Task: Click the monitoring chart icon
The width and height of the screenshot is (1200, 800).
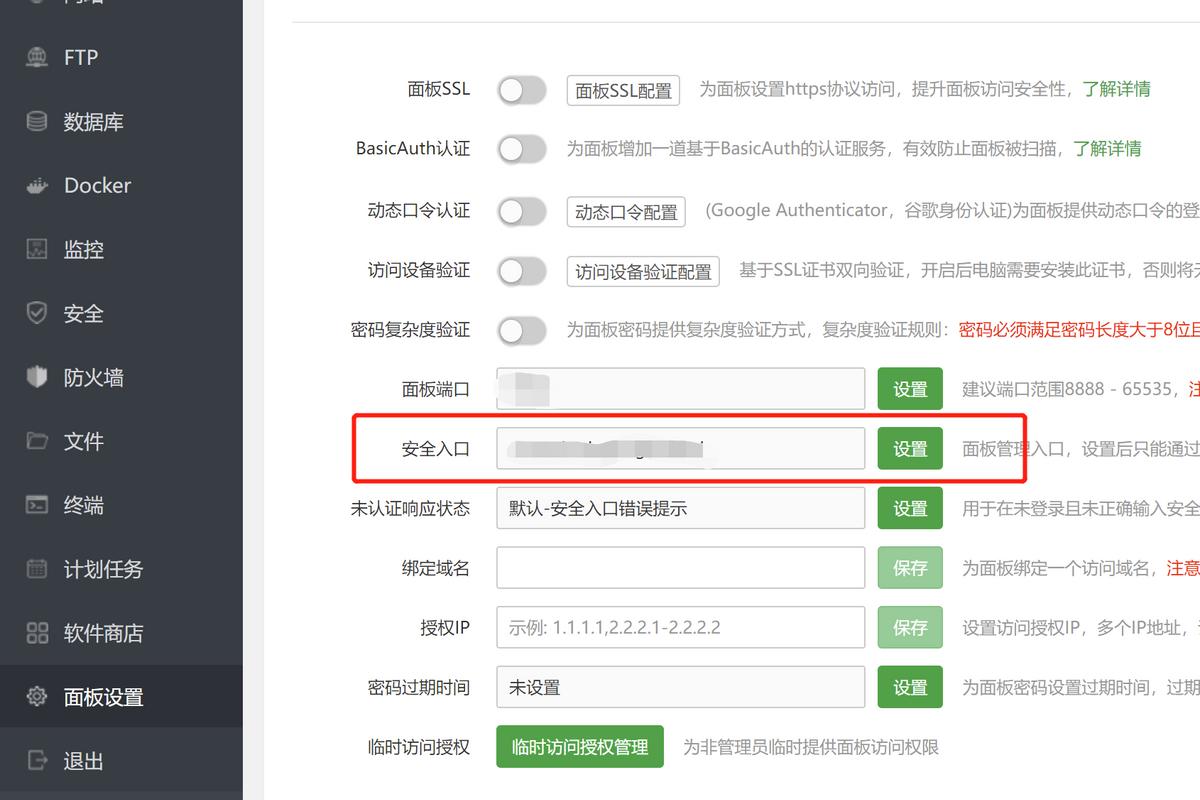Action: (37, 249)
